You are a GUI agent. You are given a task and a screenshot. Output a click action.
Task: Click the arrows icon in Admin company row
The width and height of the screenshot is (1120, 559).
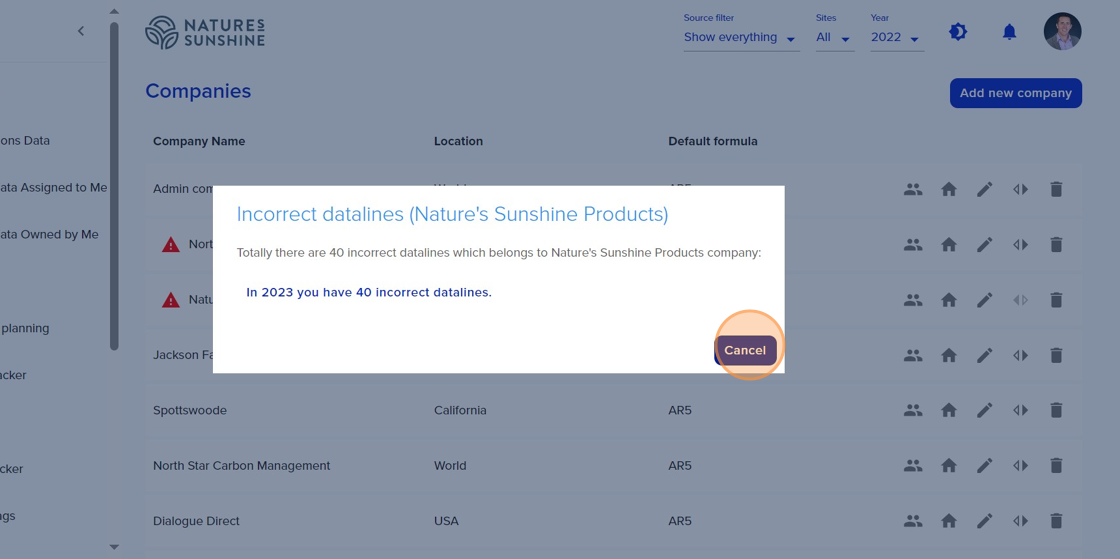(1021, 189)
